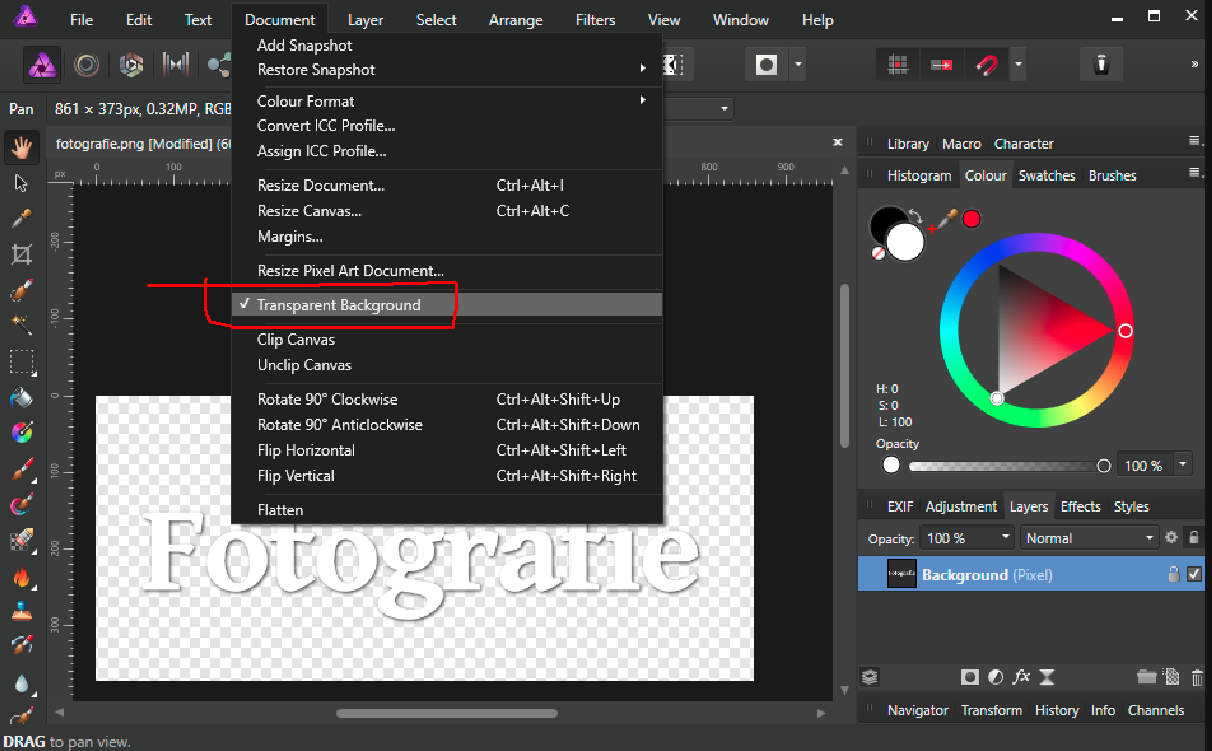Image resolution: width=1212 pixels, height=751 pixels.
Task: Select the Move tool
Action: (21, 183)
